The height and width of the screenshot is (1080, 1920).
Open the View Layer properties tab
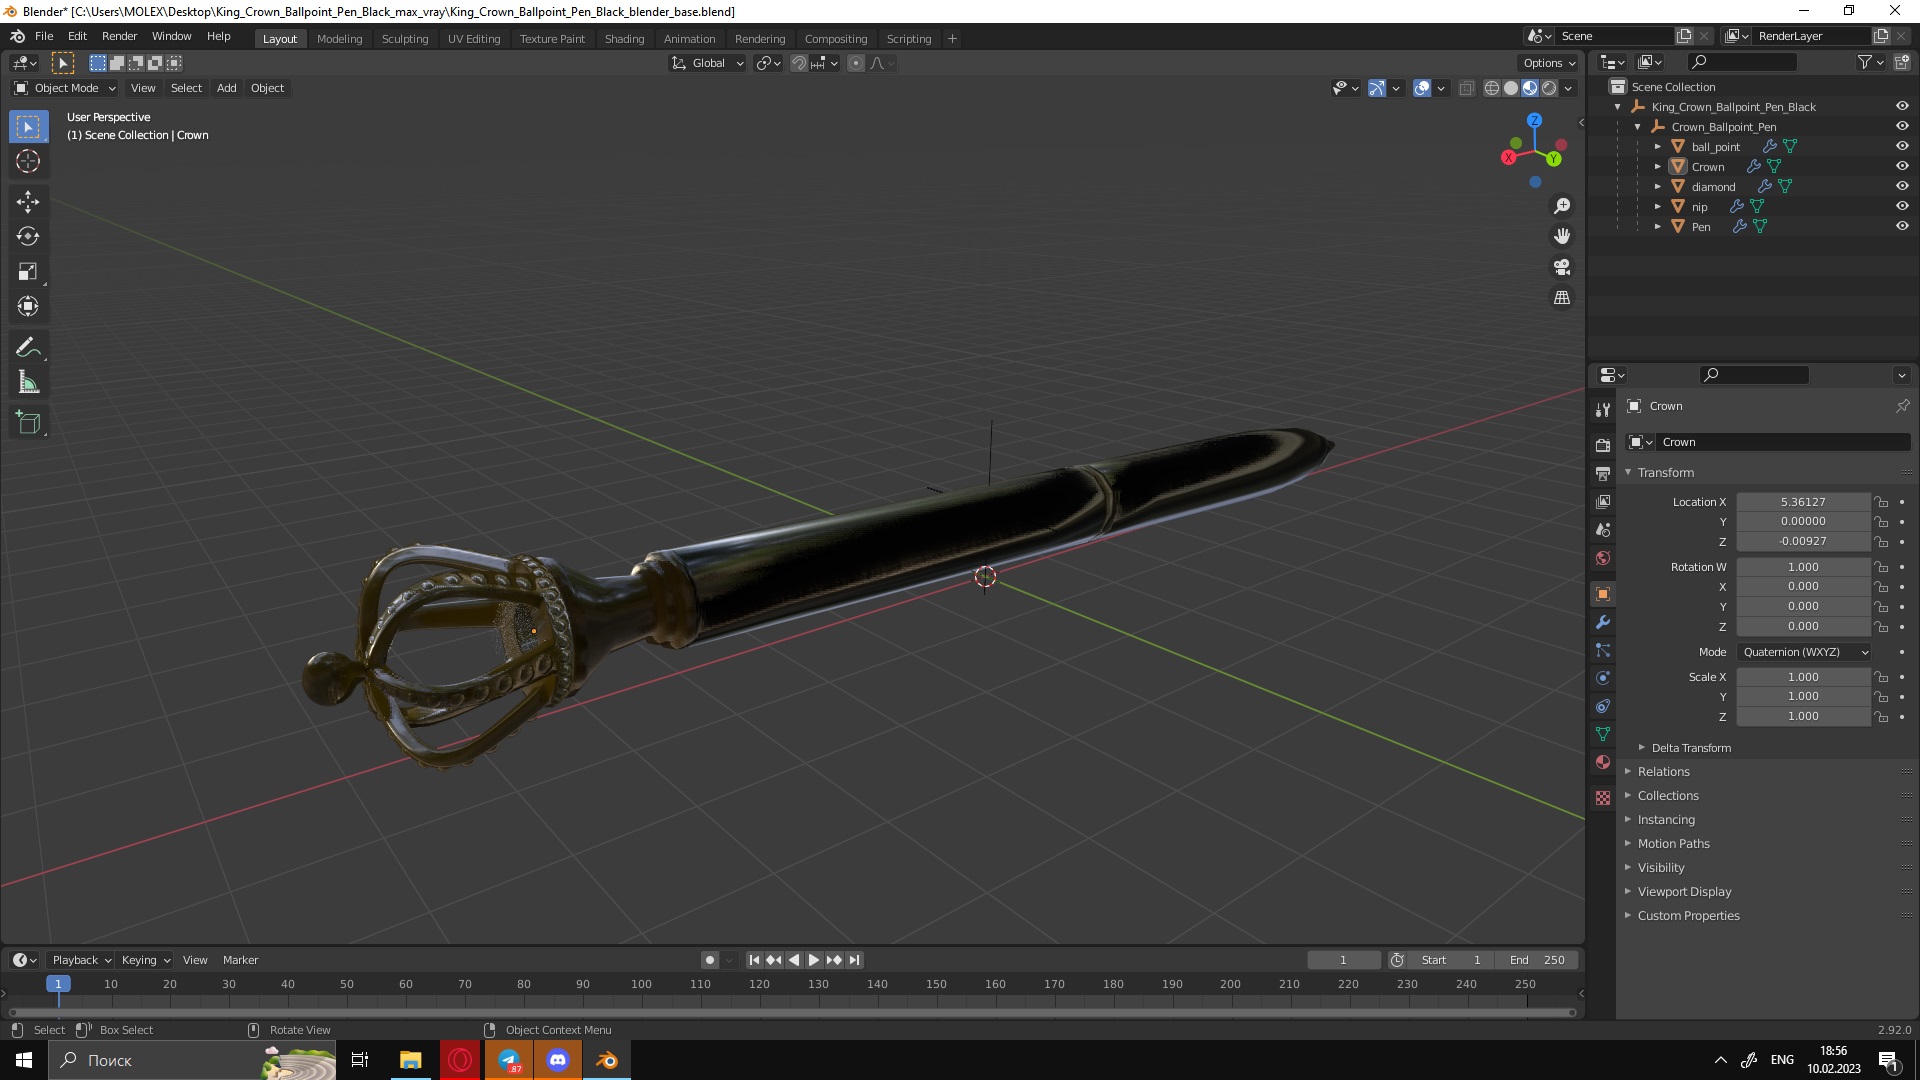click(x=1603, y=501)
